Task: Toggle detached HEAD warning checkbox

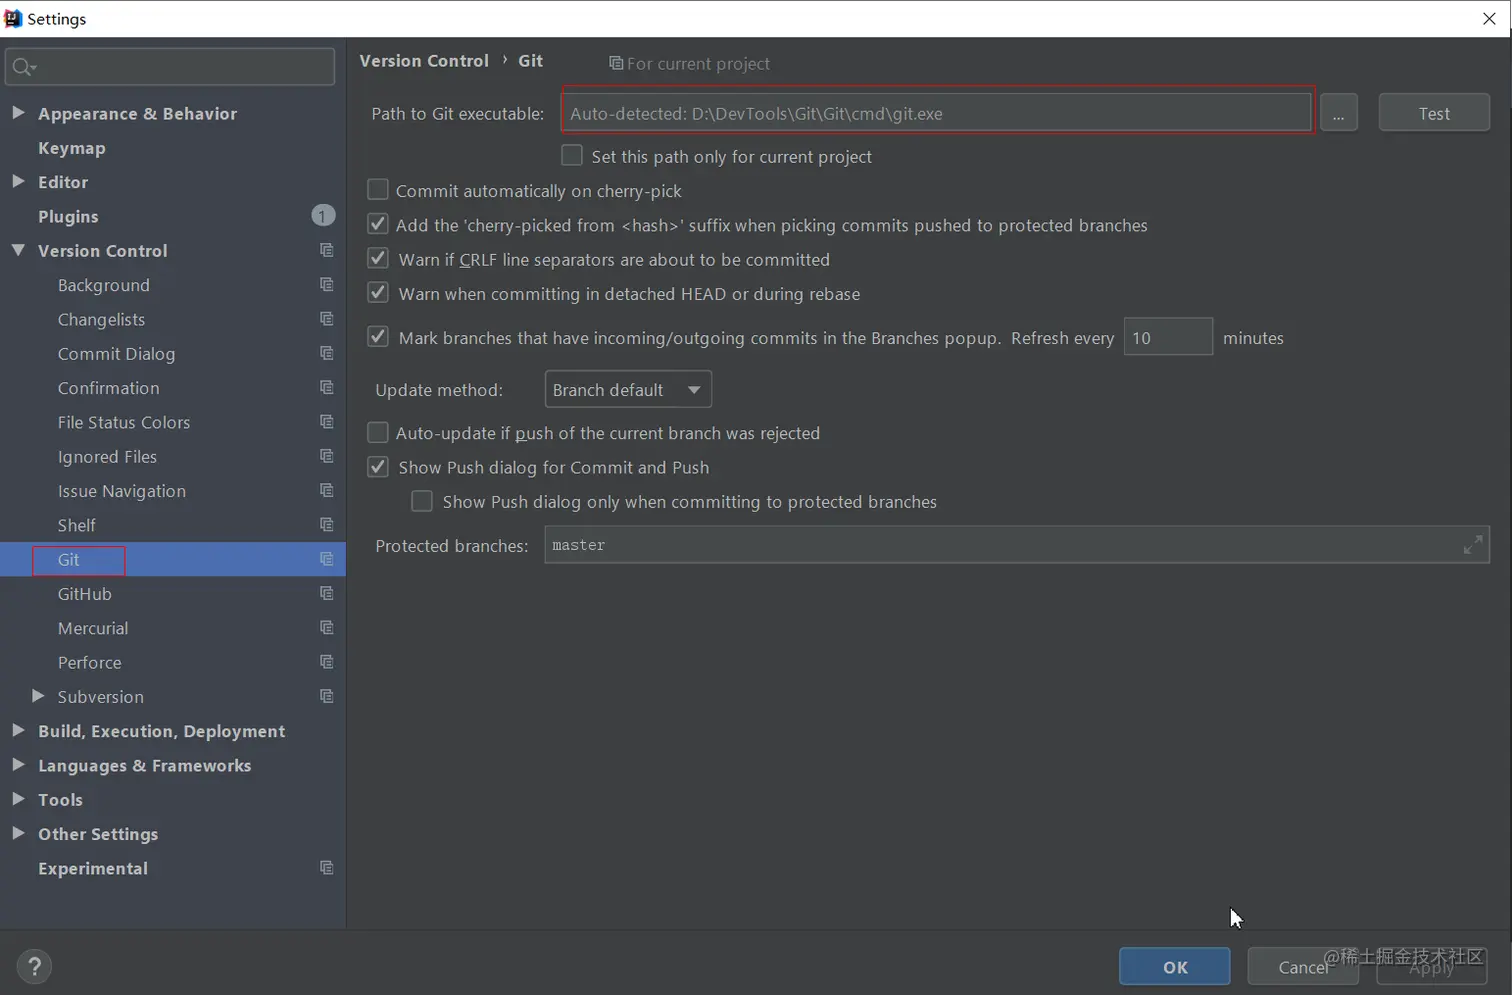Action: [x=378, y=293]
